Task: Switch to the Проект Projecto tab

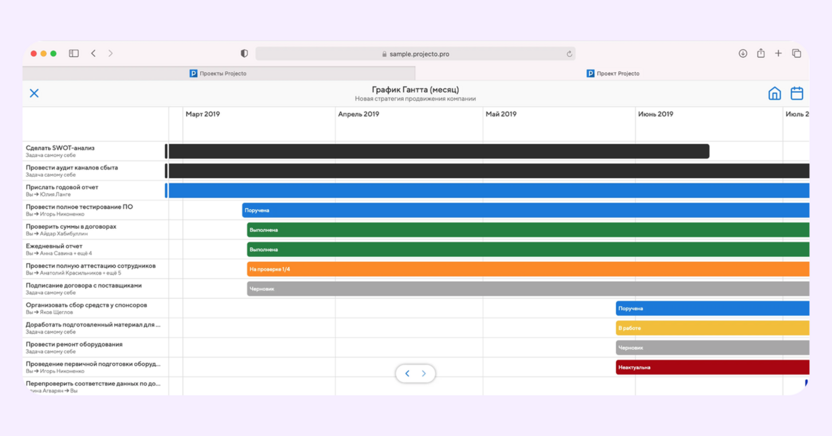Action: pos(613,73)
